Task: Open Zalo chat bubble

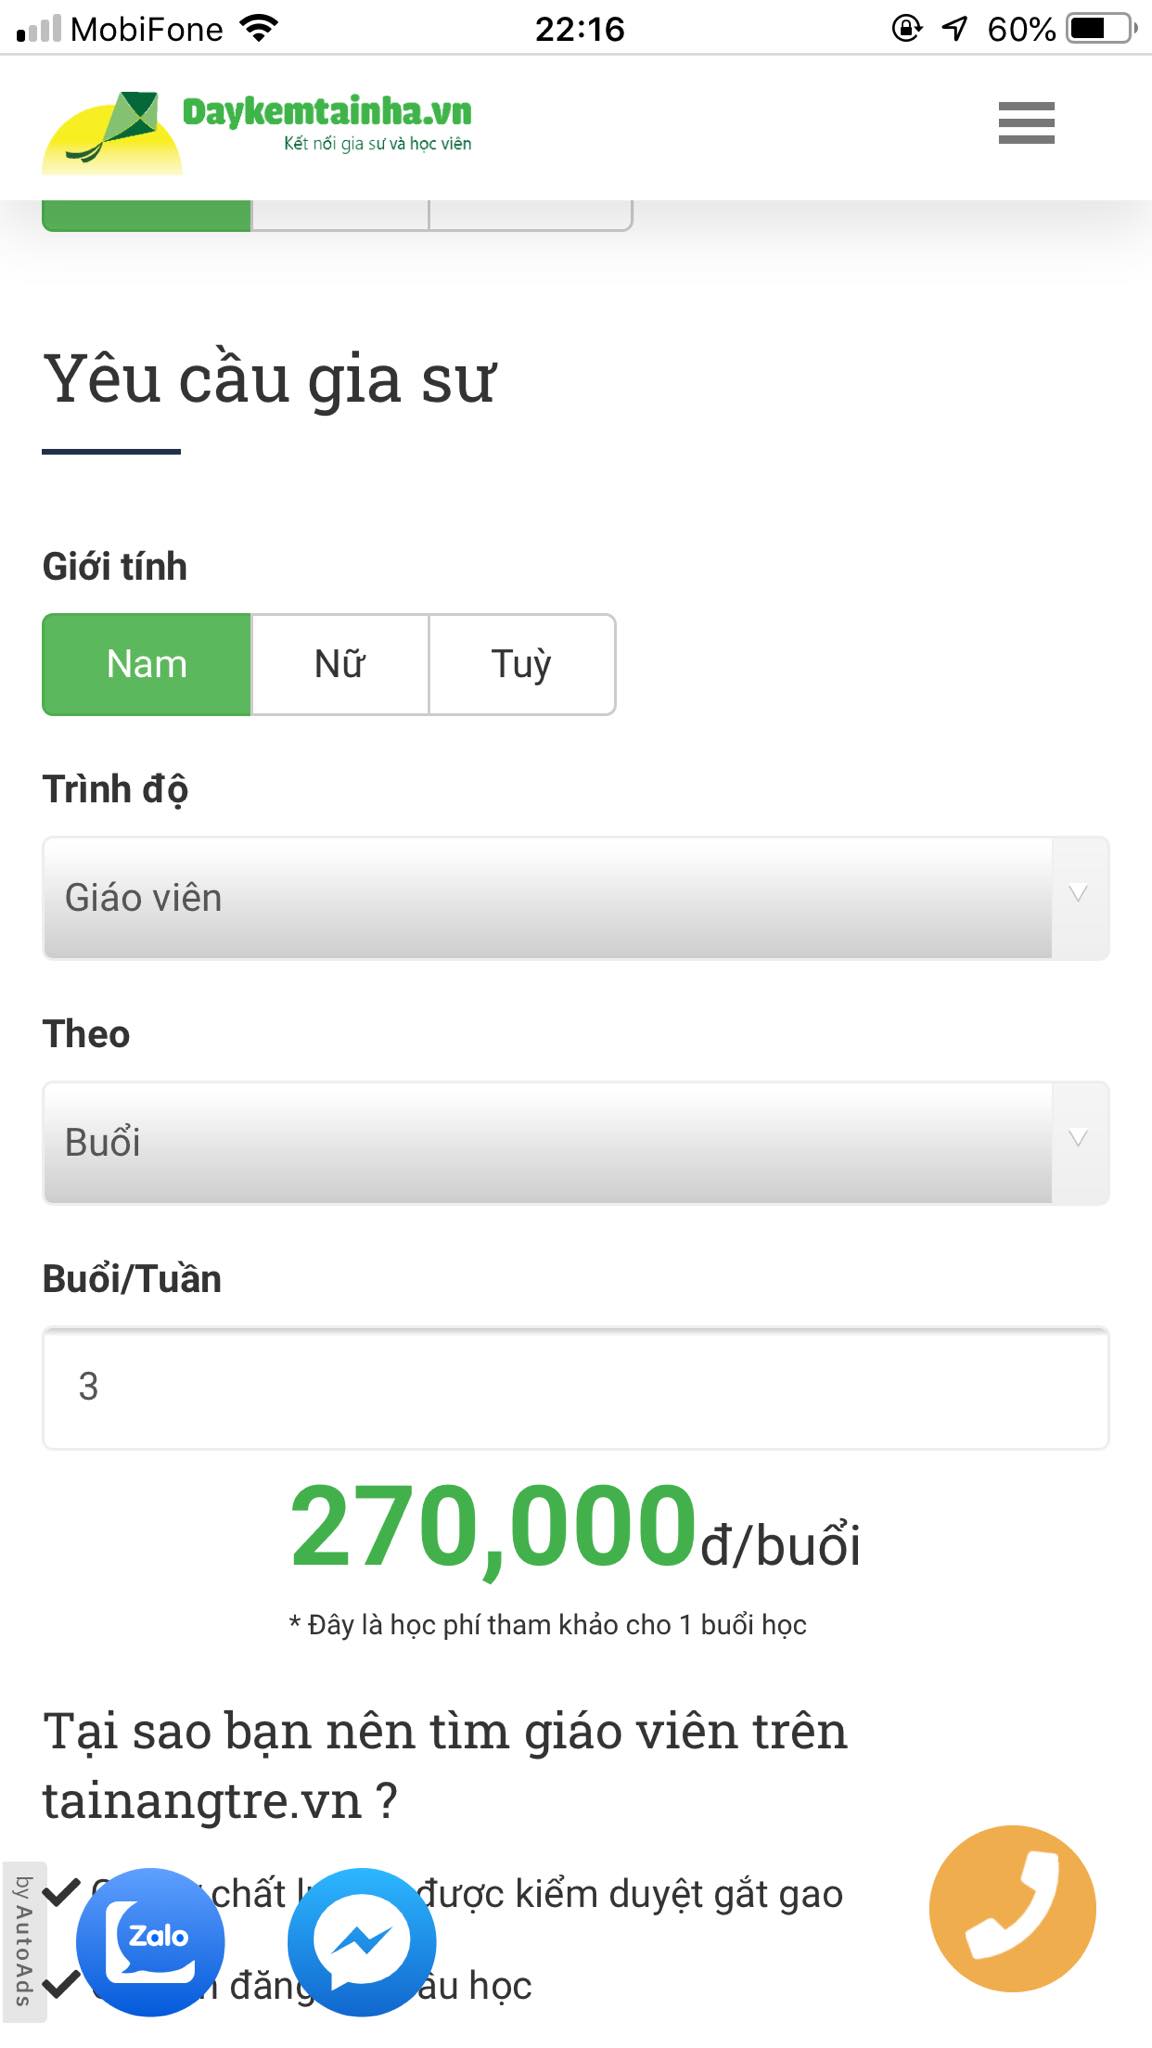Action: [151, 1941]
